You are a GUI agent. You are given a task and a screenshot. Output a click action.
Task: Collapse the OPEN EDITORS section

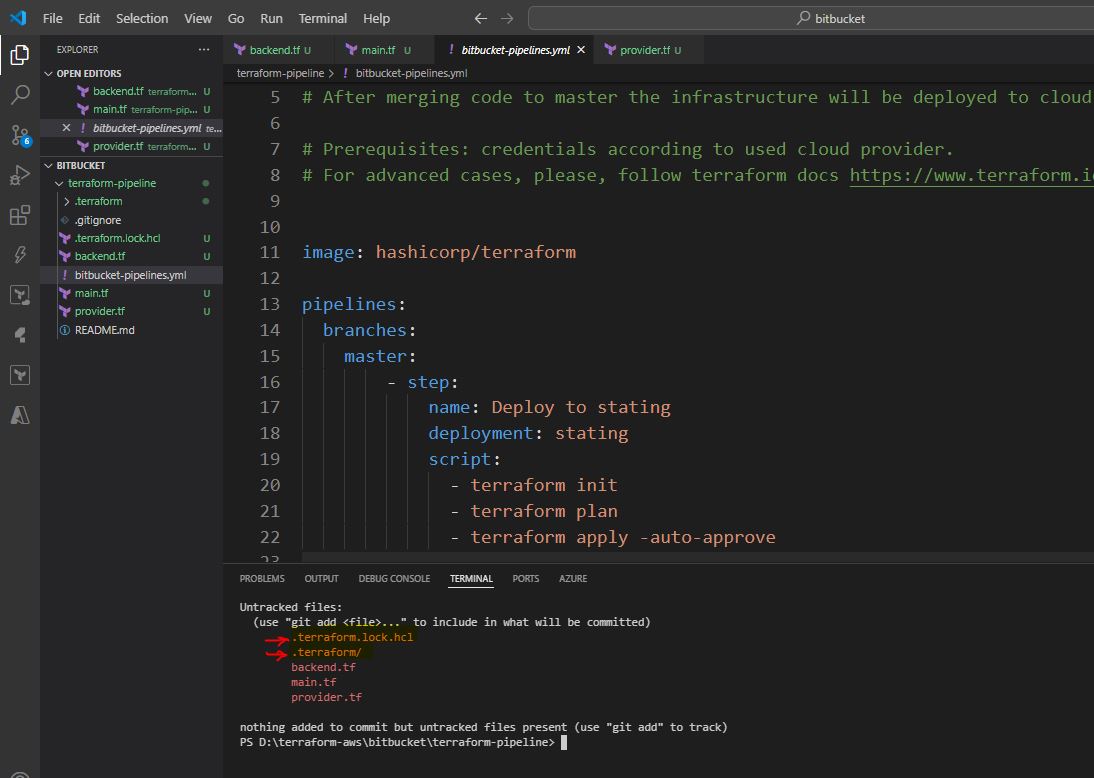(x=49, y=73)
